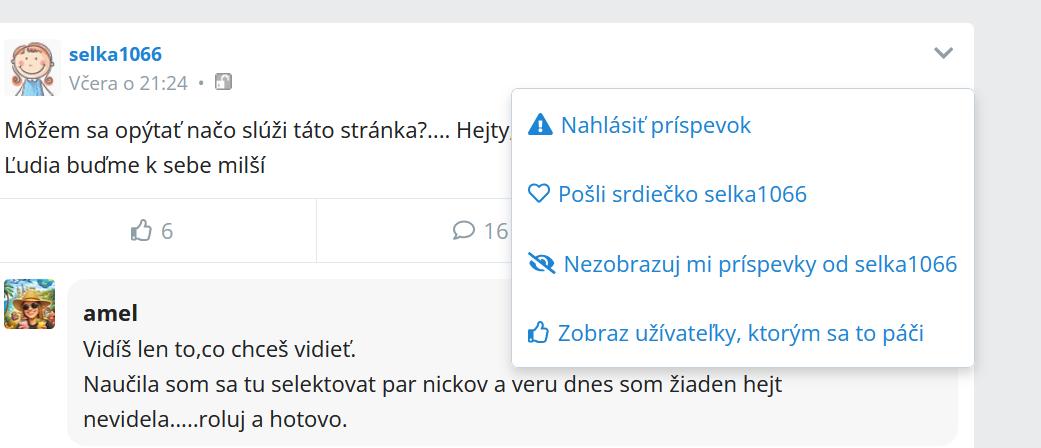1041x448 pixels.
Task: Click the warning triangle icon for reporting
Action: [540, 125]
